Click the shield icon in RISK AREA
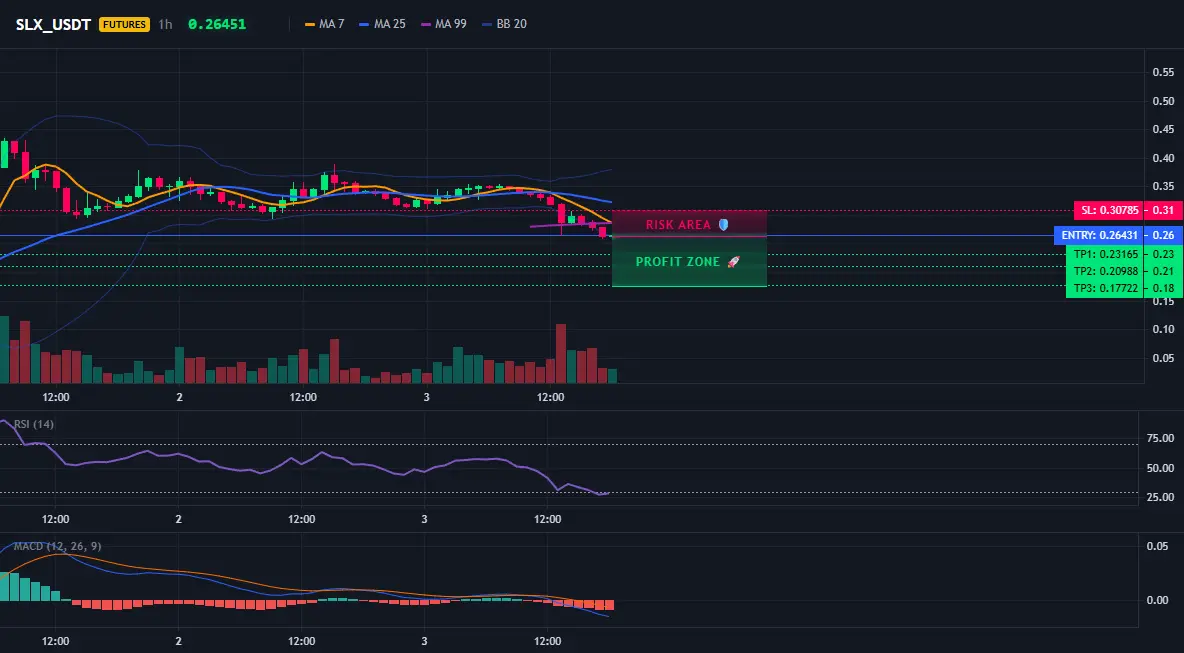The image size is (1184, 653). pyautogui.click(x=723, y=224)
